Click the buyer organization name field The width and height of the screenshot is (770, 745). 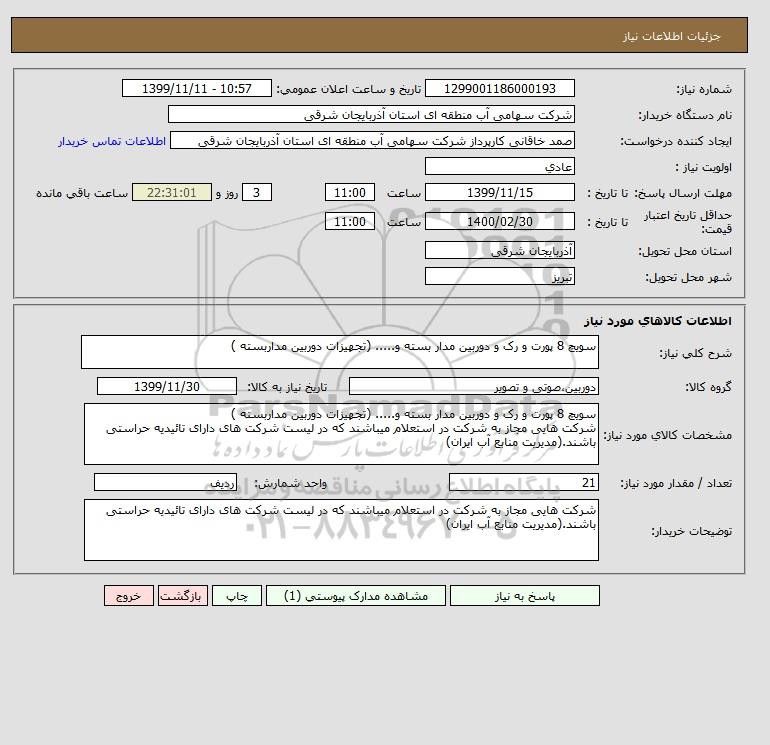(x=371, y=114)
